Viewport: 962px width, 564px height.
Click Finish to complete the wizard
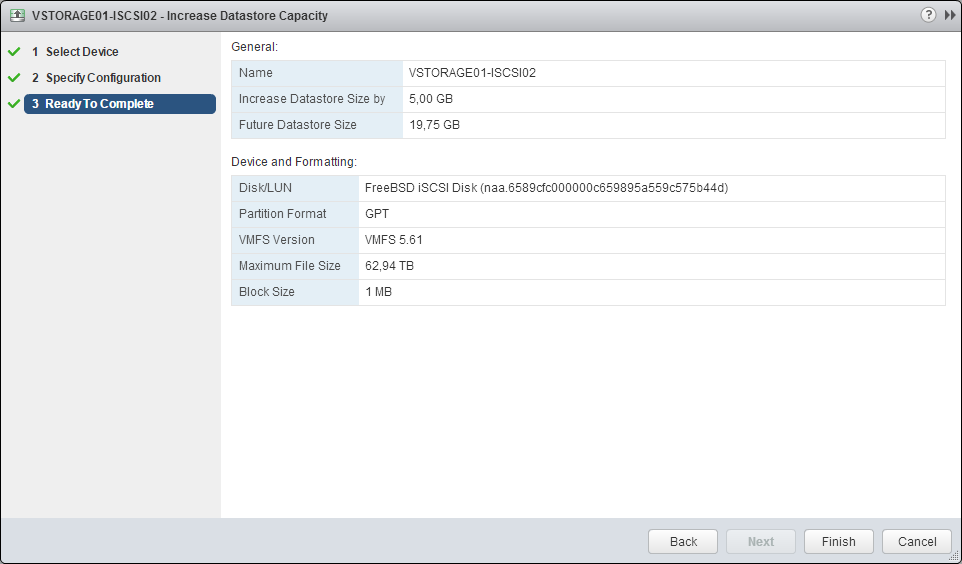(838, 541)
